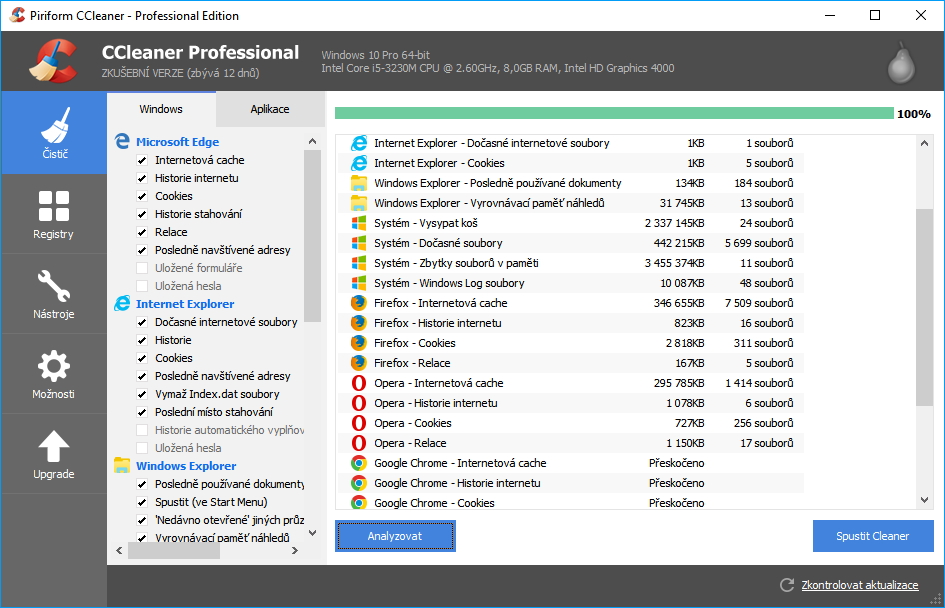
Task: Collapse the Internet Explorer group header
Action: pos(185,304)
